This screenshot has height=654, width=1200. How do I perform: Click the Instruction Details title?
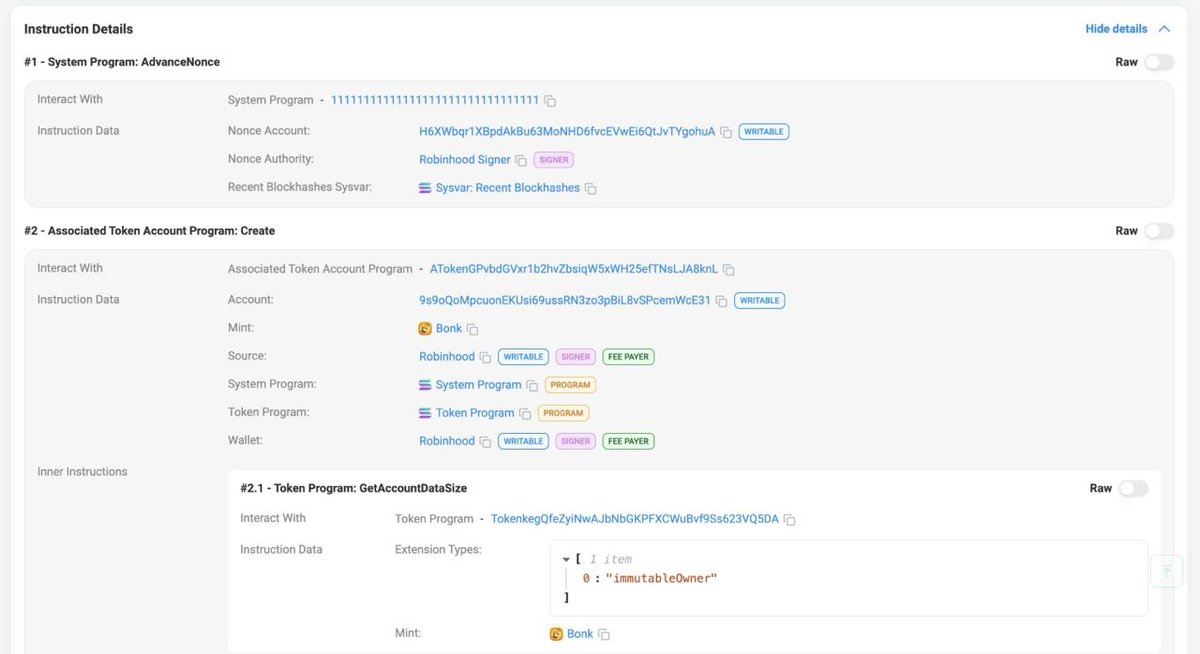tap(79, 29)
